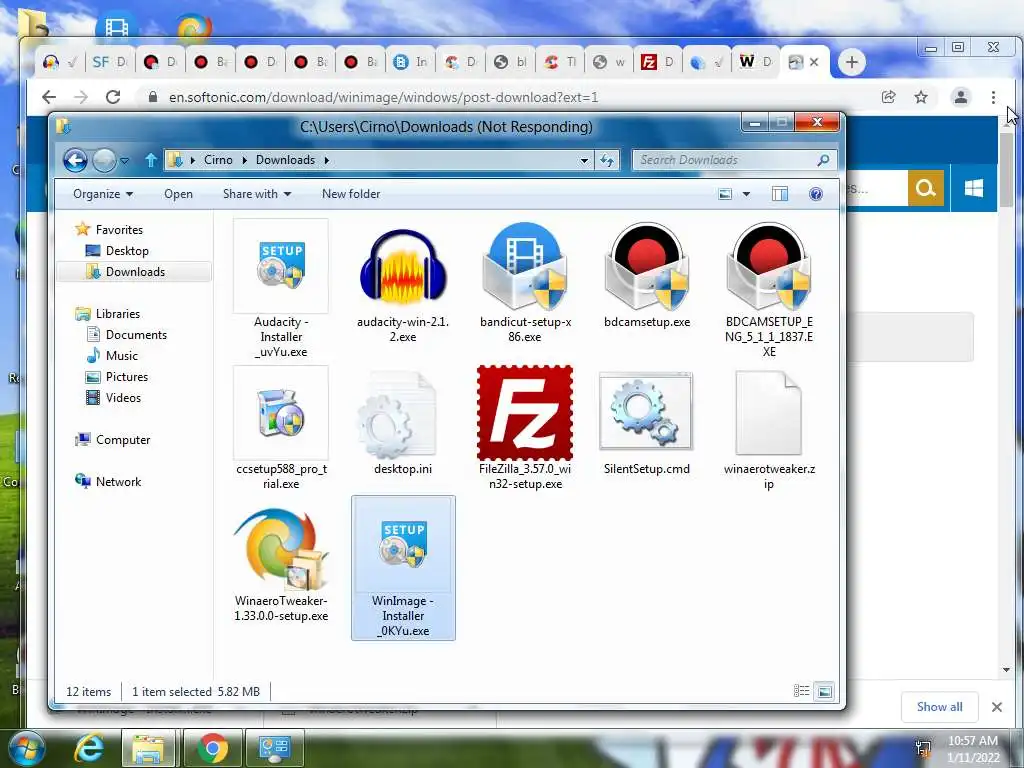
Task: Switch to the FileZilla Chrome tab
Action: (x=657, y=62)
